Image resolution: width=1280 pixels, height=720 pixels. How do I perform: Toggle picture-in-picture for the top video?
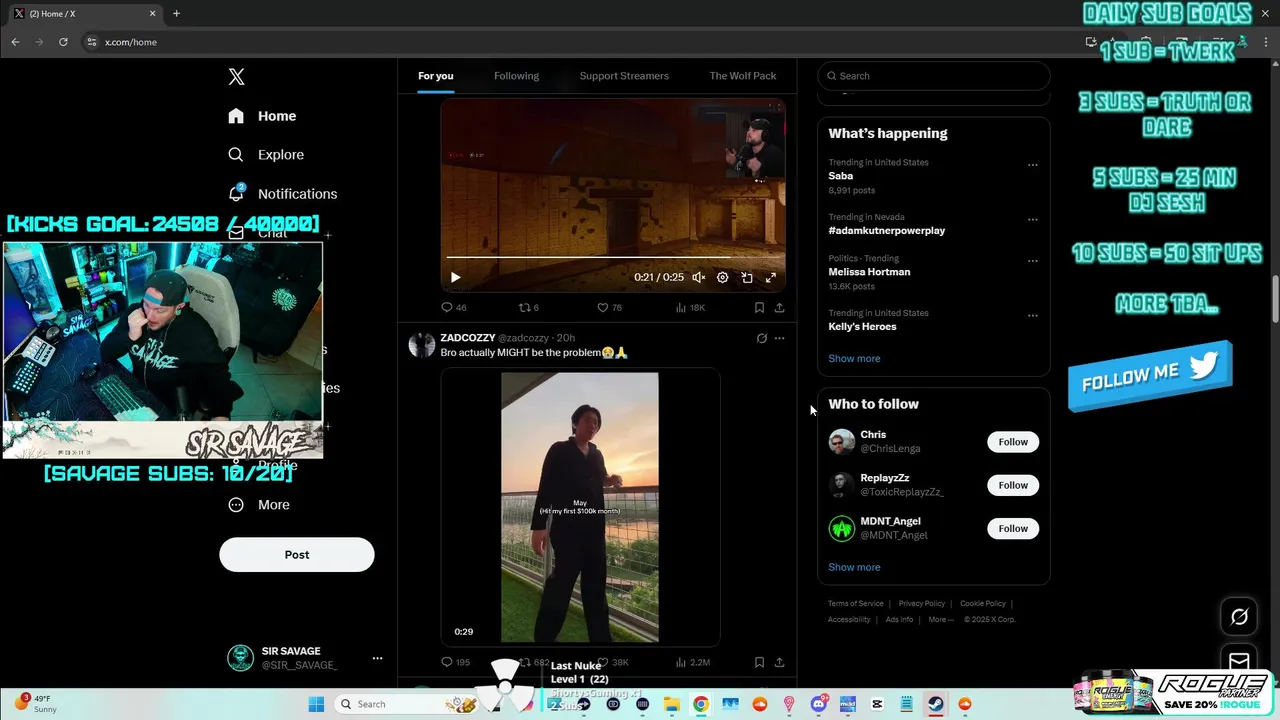[x=747, y=278]
